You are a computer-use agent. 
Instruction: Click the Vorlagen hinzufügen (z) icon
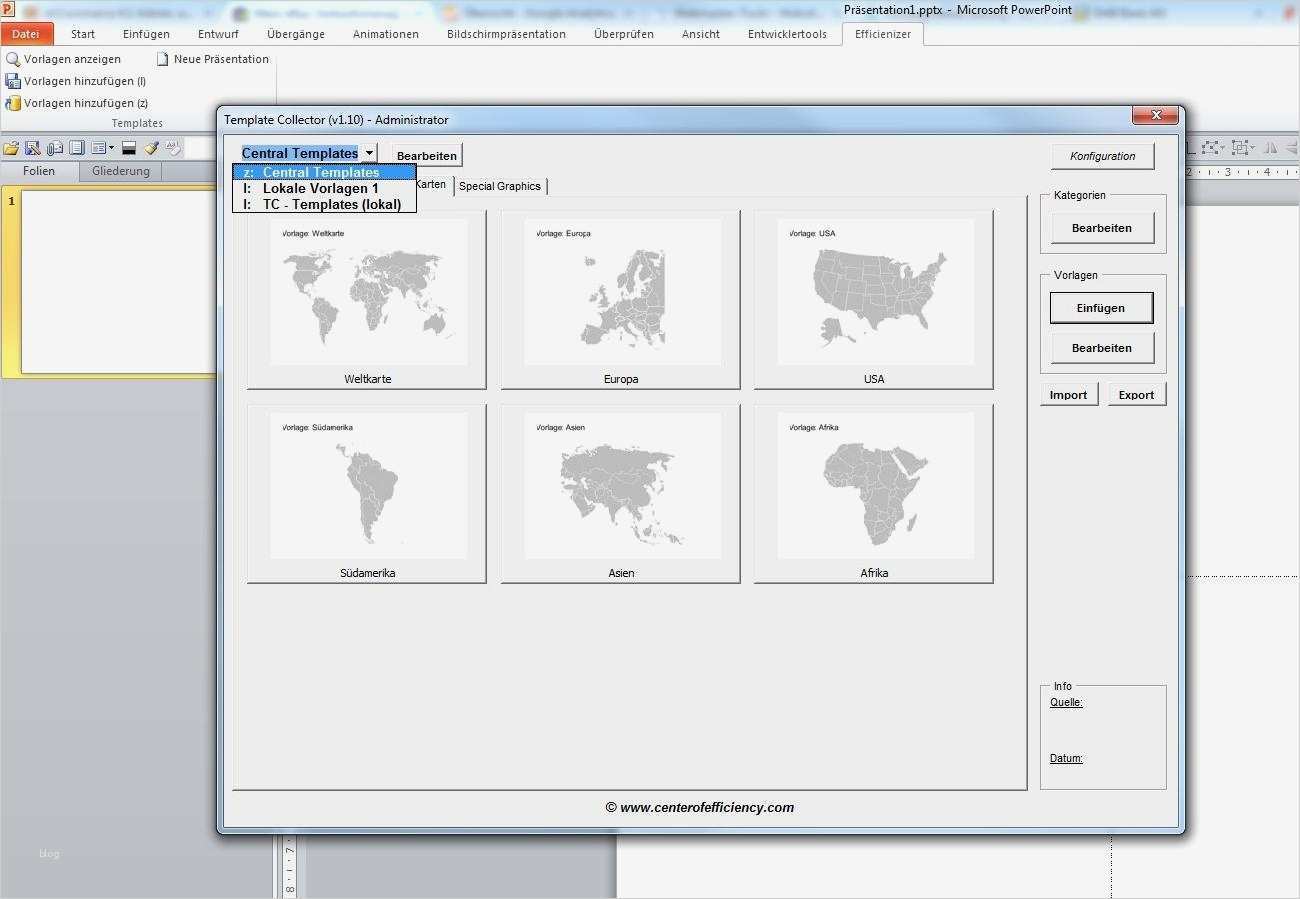(x=13, y=103)
